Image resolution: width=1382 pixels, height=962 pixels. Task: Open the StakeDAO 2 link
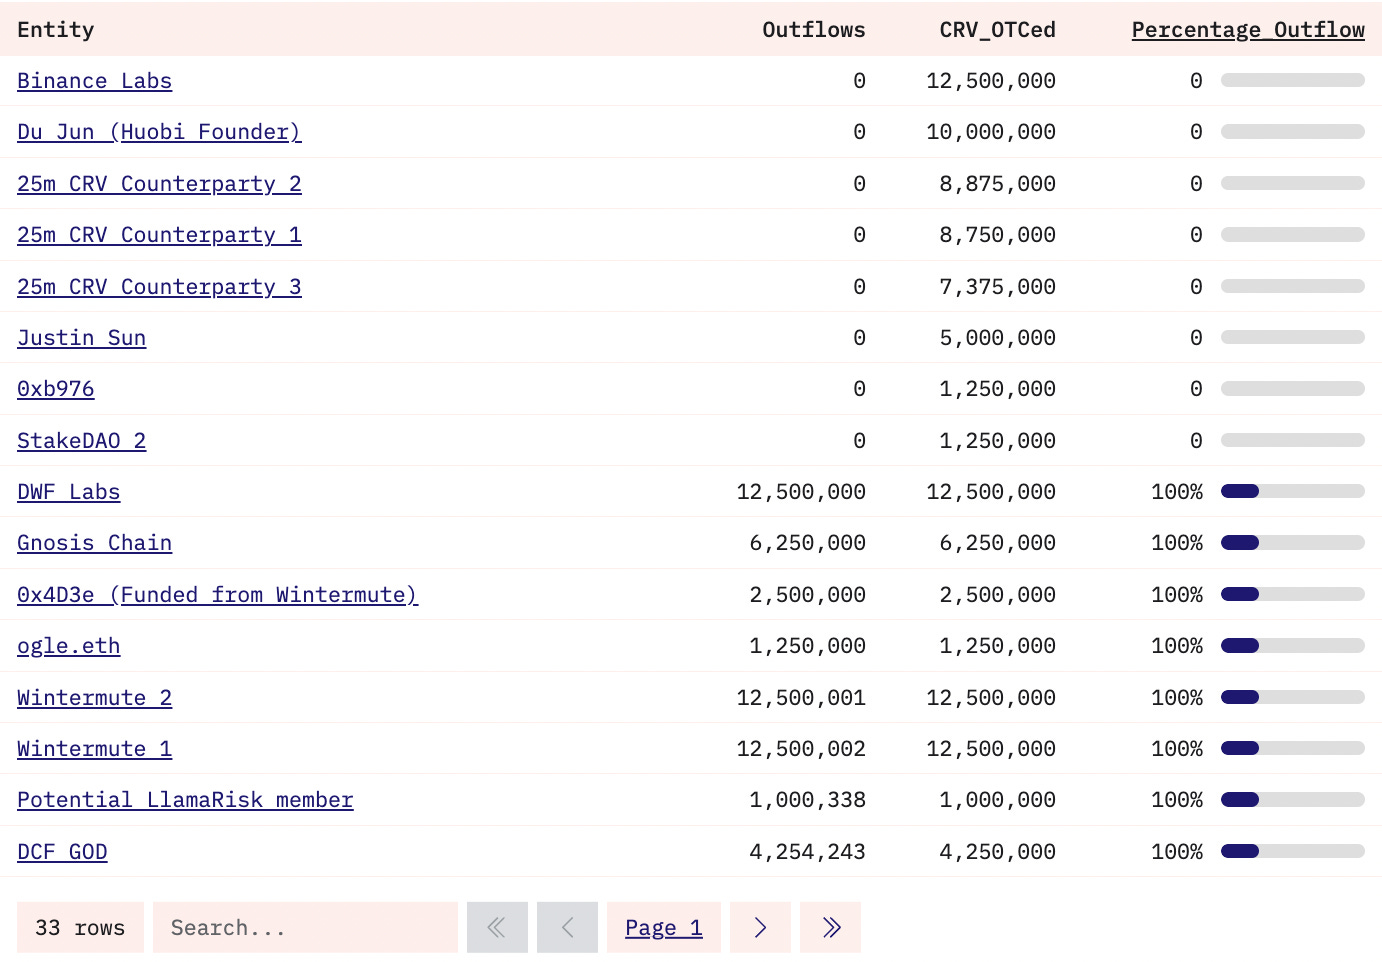(81, 441)
